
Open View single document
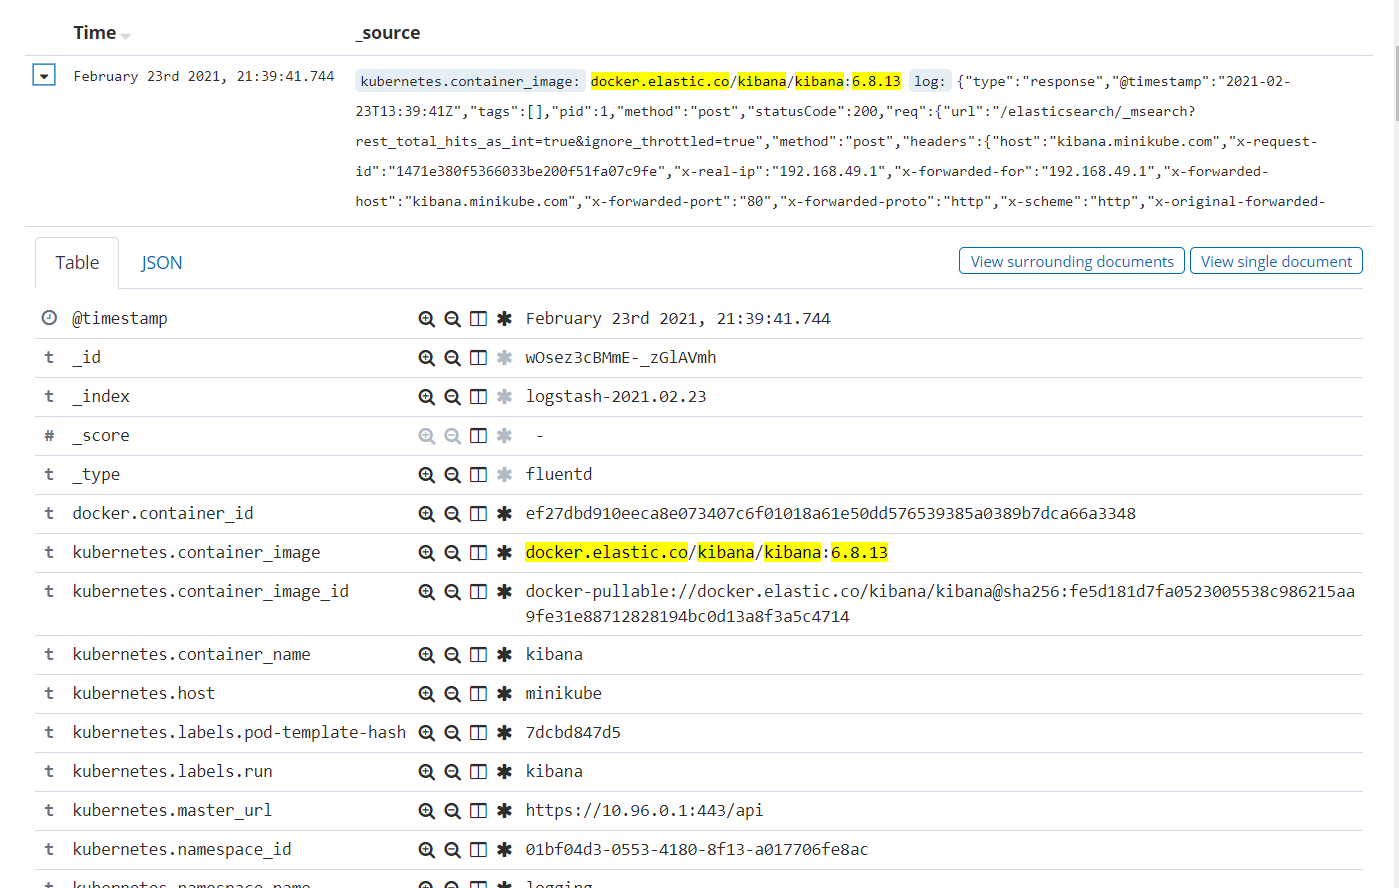[x=1276, y=261]
